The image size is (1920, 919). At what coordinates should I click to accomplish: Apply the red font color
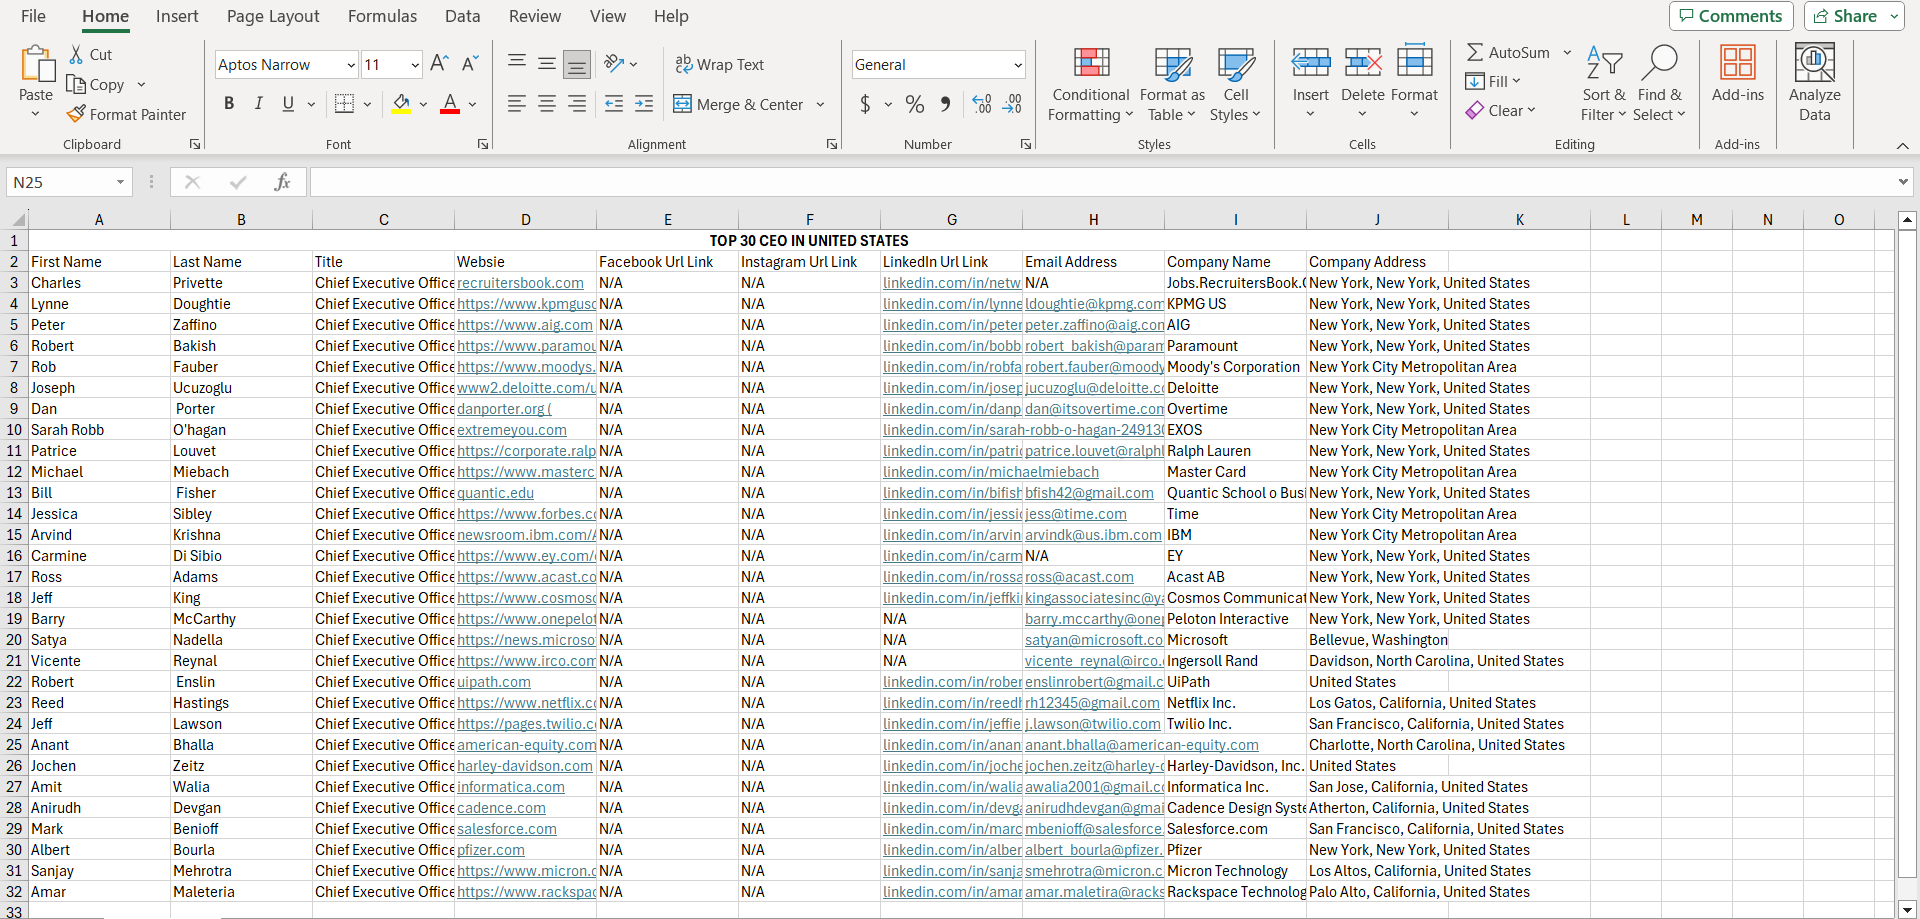click(x=450, y=104)
